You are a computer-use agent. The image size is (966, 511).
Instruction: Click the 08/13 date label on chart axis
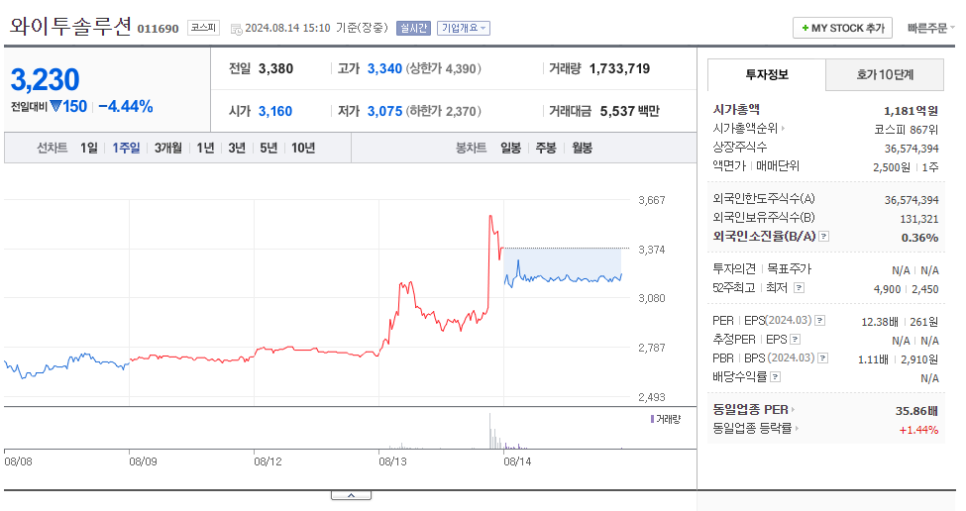pos(393,462)
